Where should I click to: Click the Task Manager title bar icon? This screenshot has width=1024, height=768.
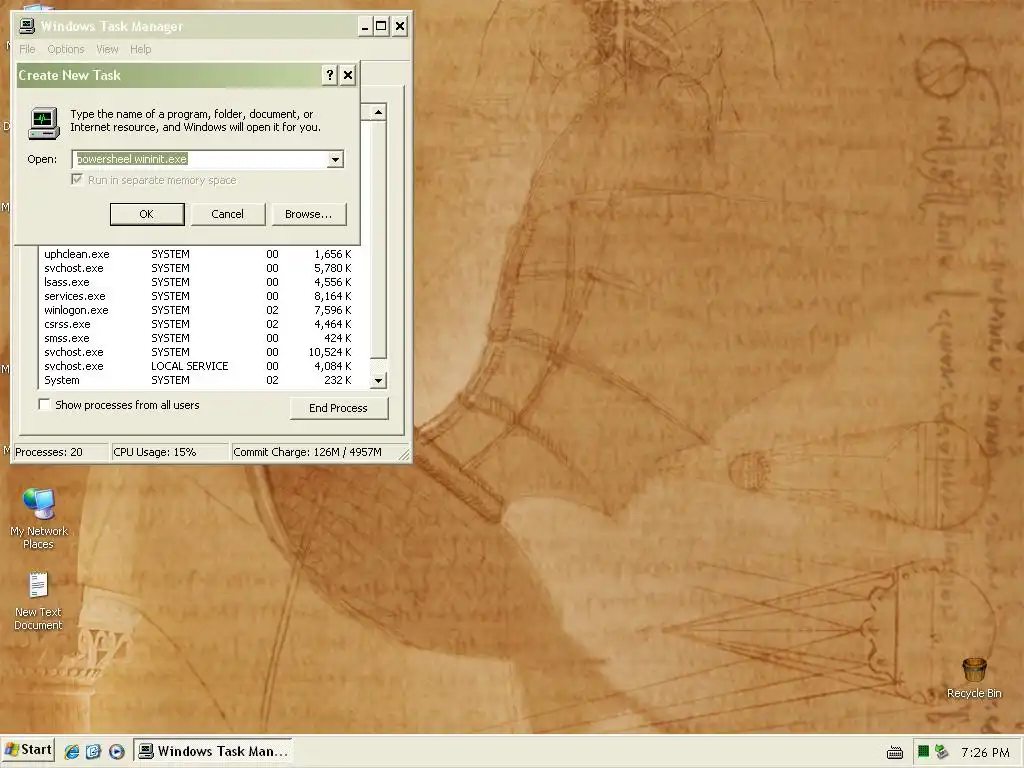pyautogui.click(x=27, y=26)
